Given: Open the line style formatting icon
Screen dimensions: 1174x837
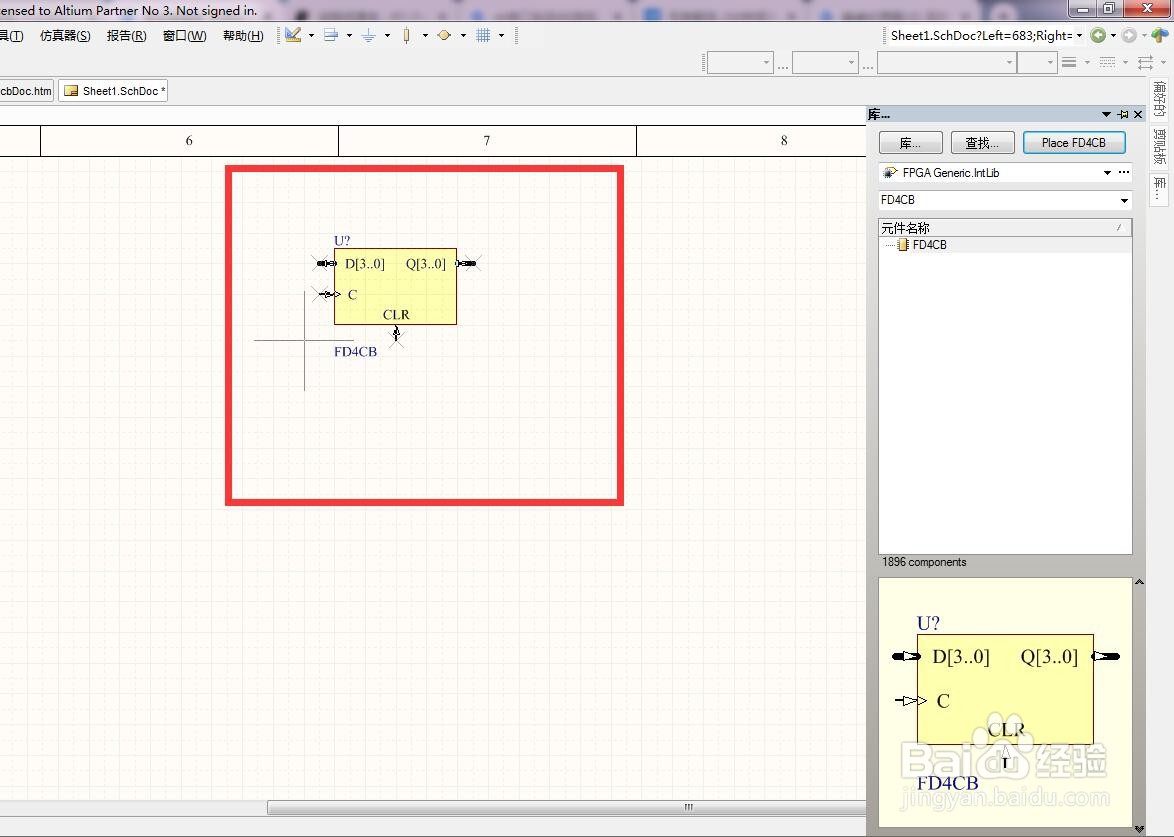Looking at the screenshot, I should pos(1107,63).
